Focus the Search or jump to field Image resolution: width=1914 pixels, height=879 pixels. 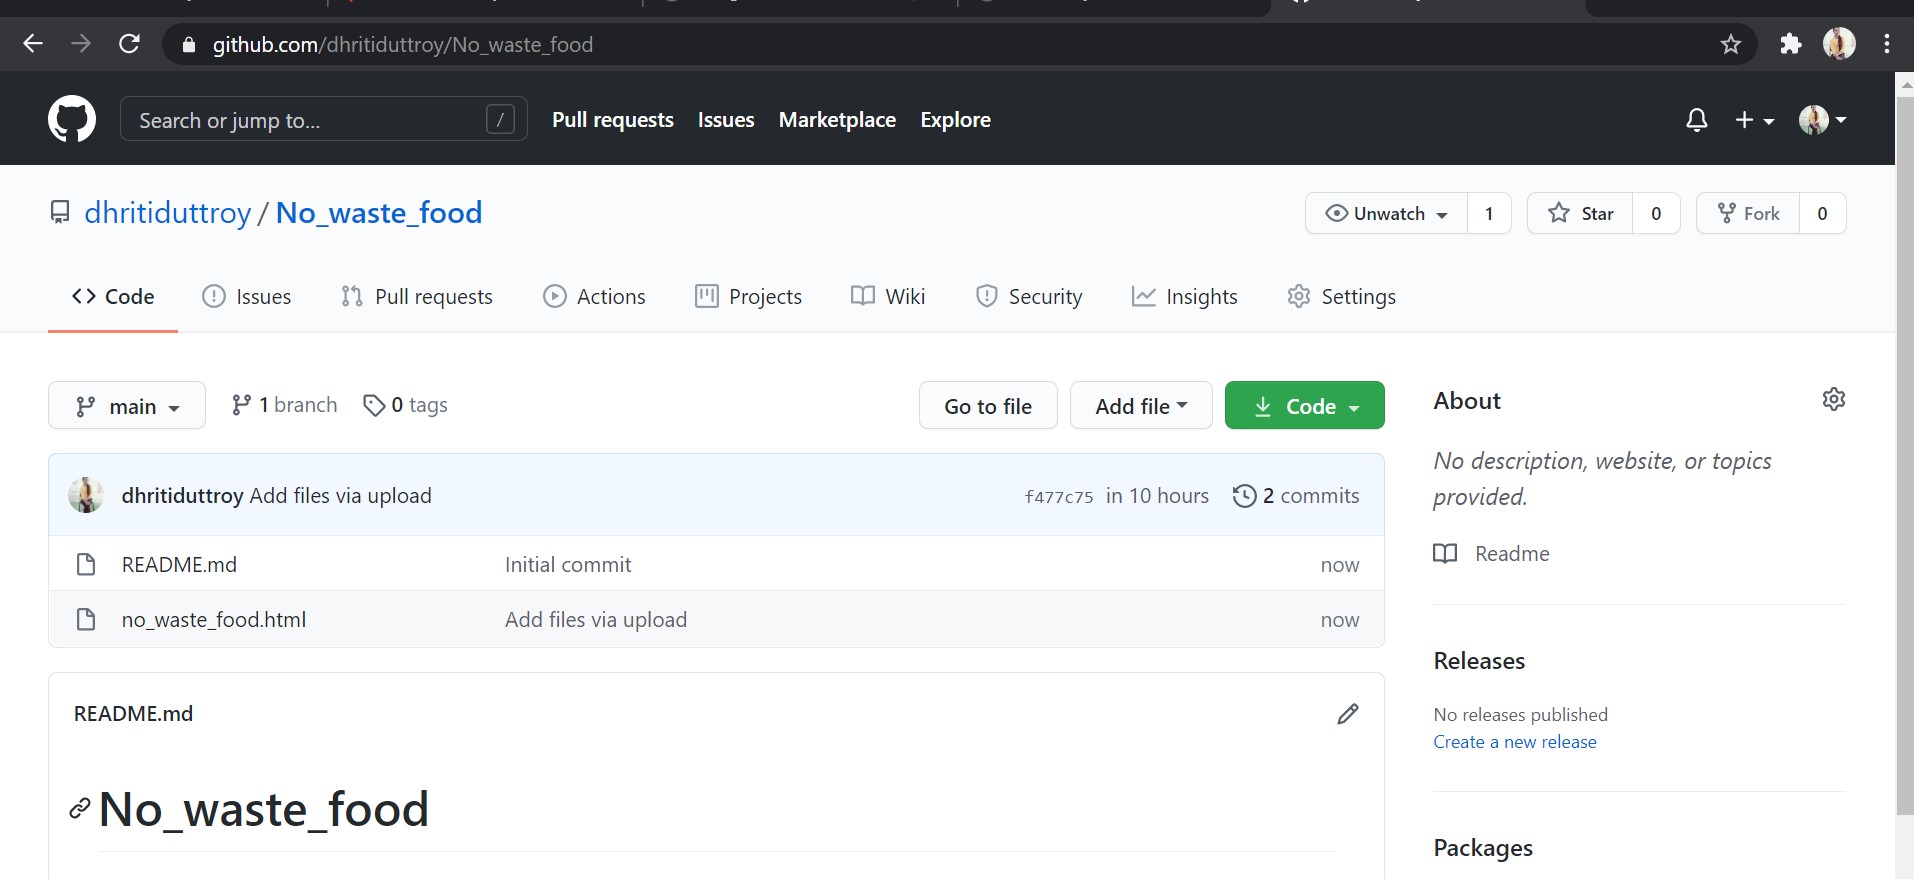tap(323, 119)
